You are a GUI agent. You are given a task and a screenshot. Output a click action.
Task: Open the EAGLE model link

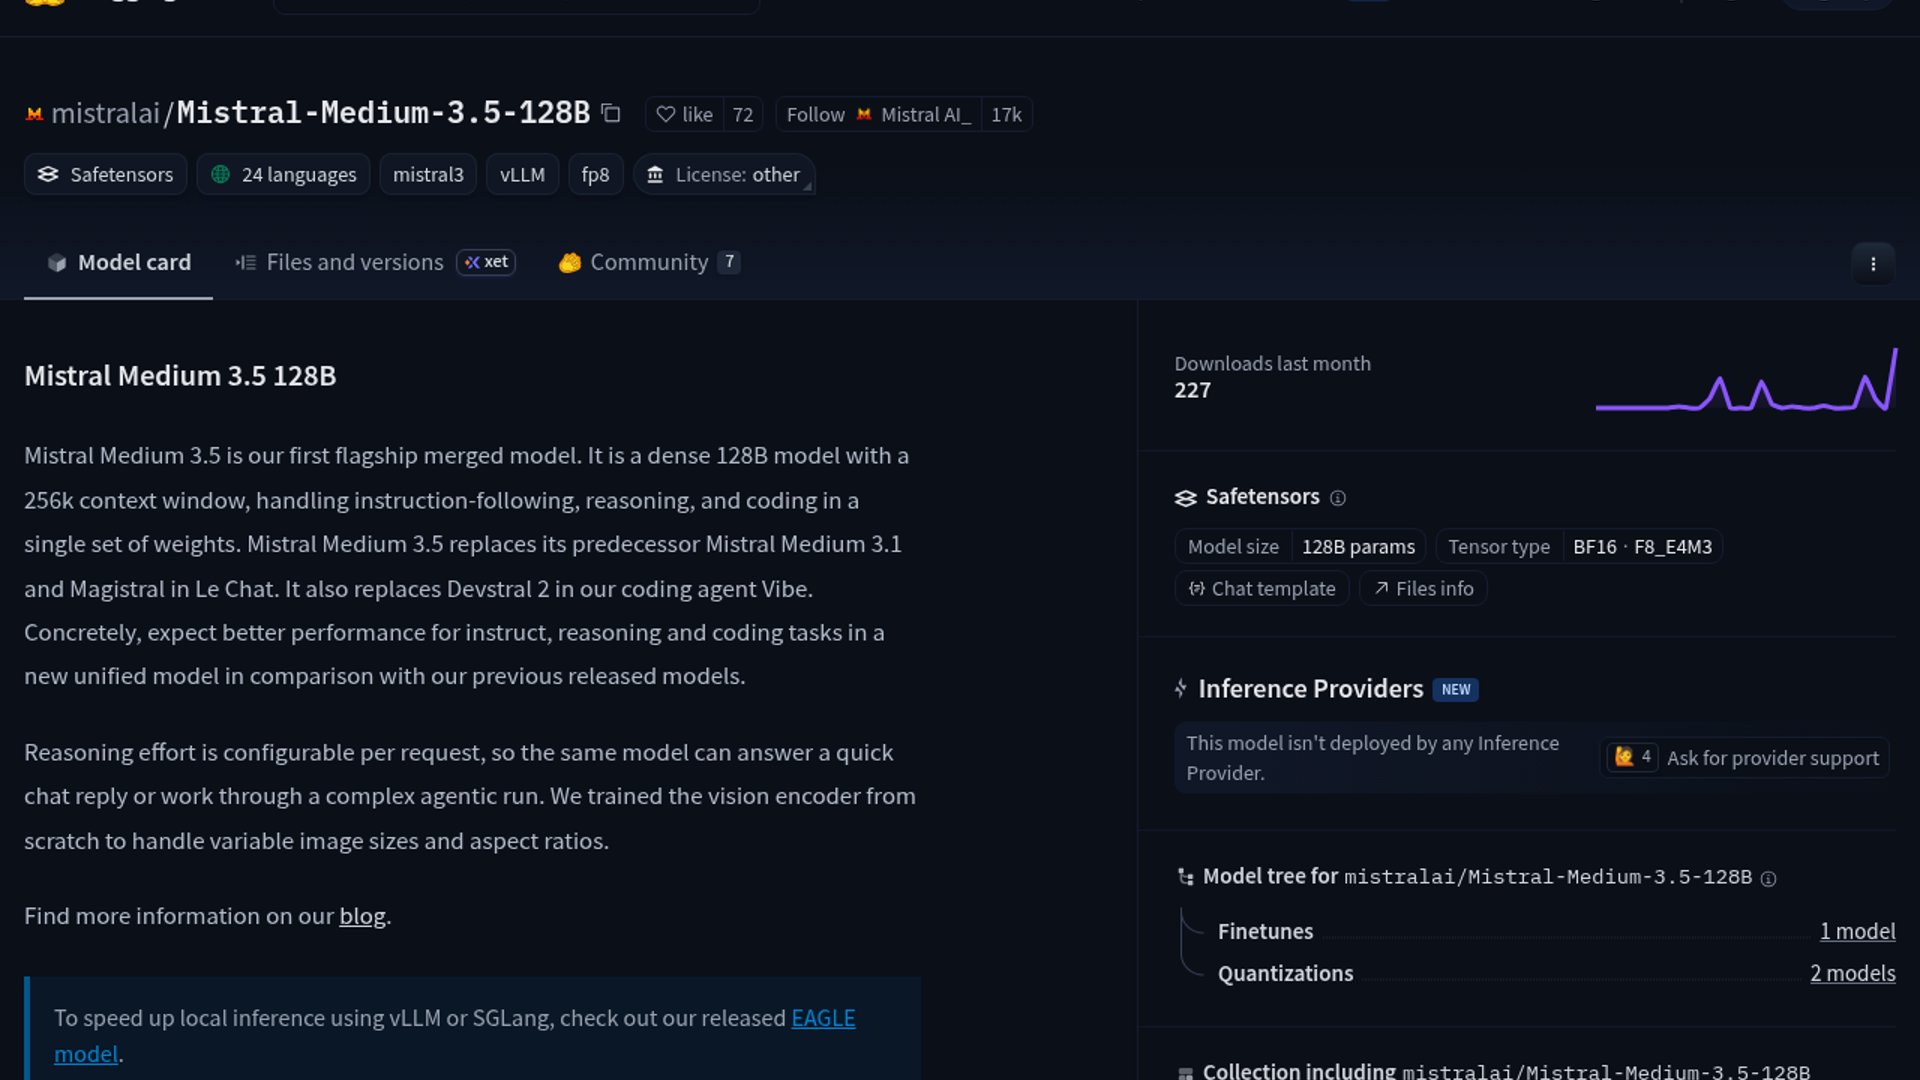822,1018
